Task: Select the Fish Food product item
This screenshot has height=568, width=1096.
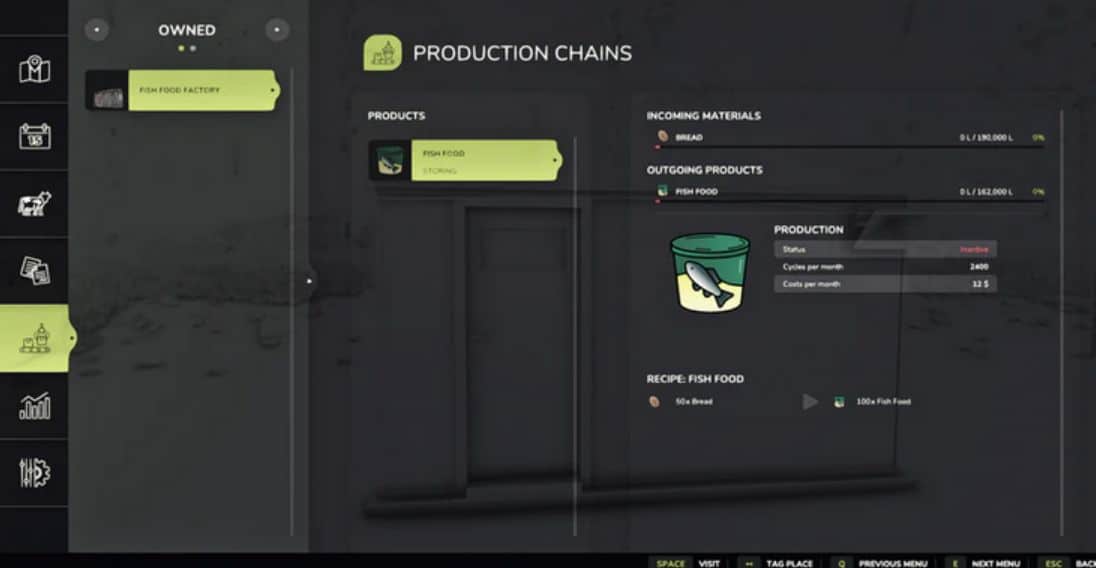Action: [465, 161]
